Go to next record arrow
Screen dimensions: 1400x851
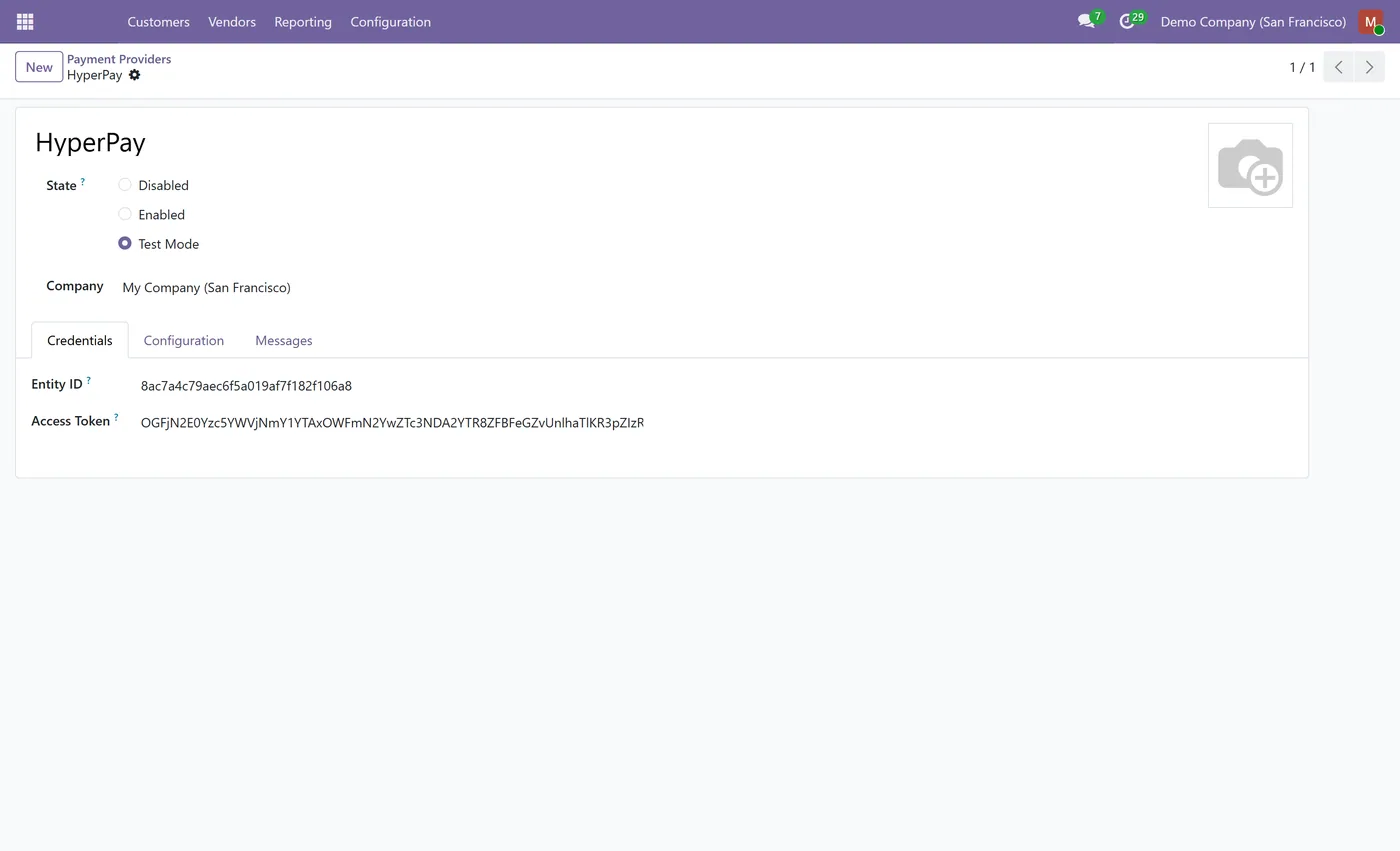(x=1369, y=67)
